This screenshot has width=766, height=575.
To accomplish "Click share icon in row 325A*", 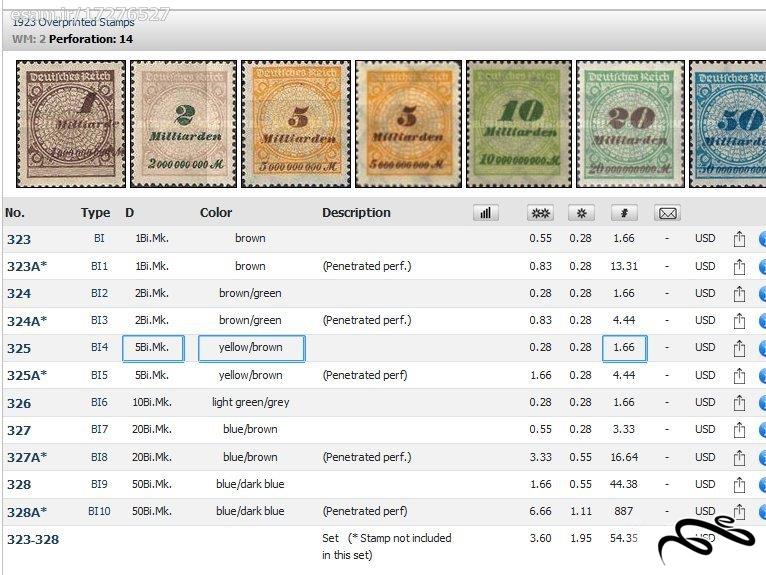I will [739, 376].
